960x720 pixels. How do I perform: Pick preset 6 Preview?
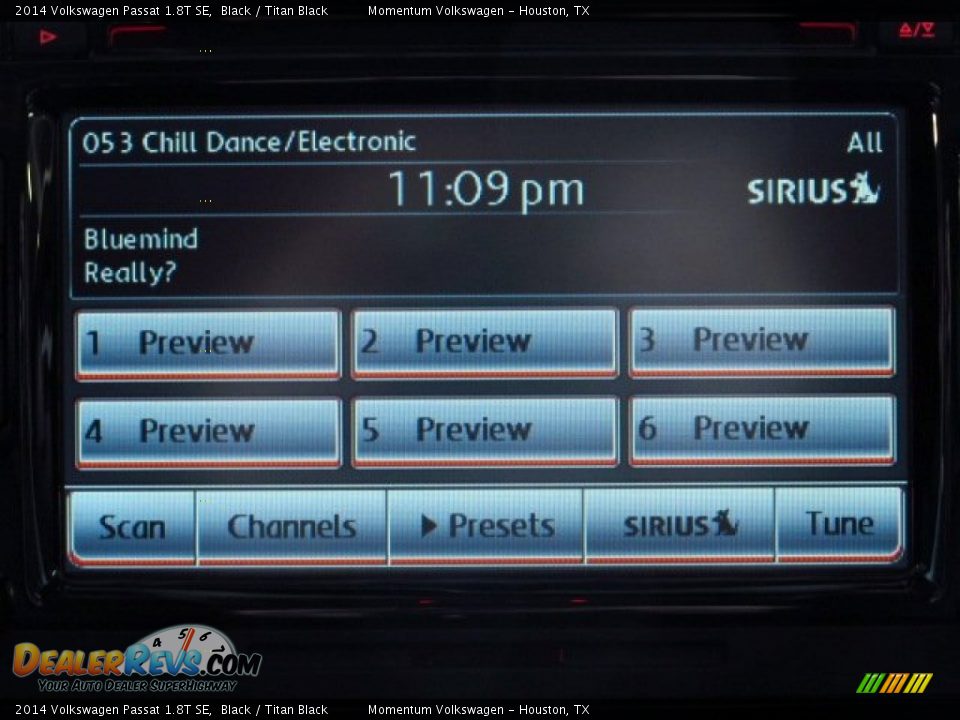[762, 430]
